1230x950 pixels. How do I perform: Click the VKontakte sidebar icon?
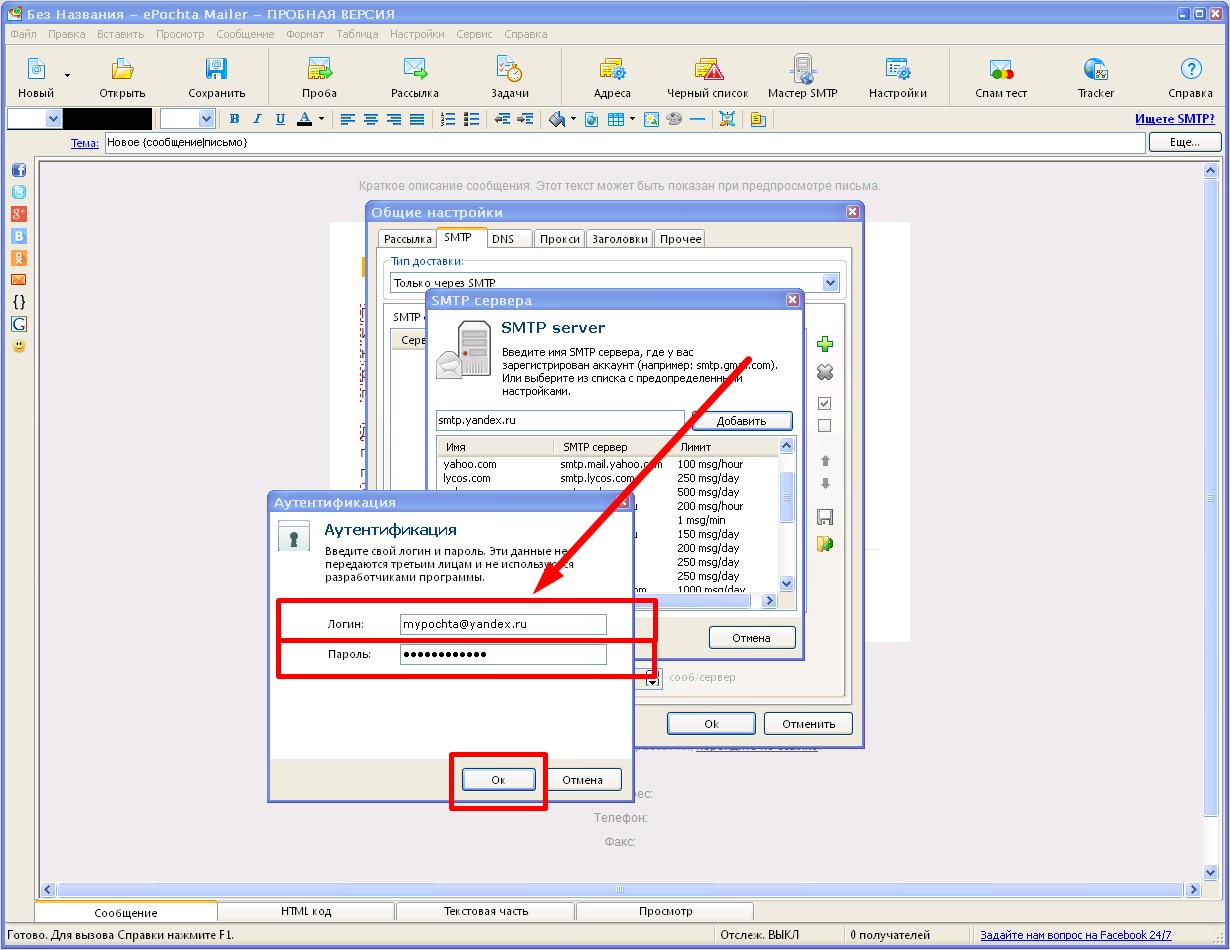[18, 236]
